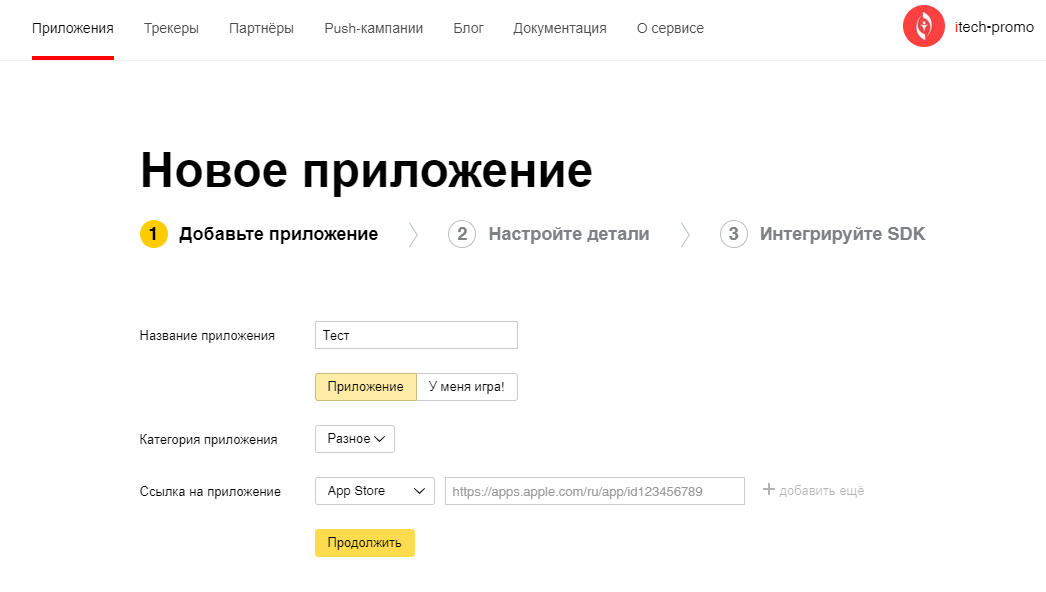Go to the 'Трекеры' tab
The height and width of the screenshot is (592, 1046).
[171, 28]
